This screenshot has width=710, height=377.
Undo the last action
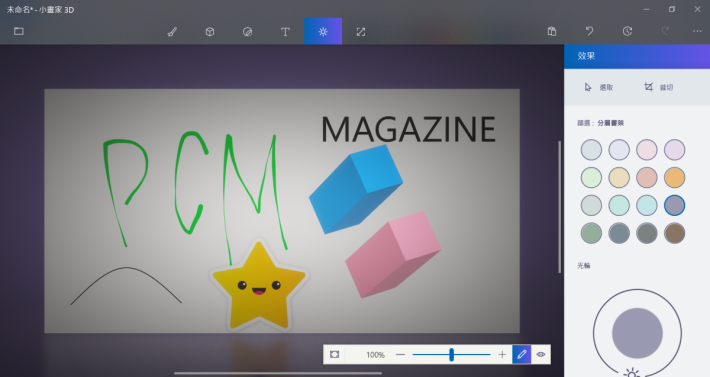pyautogui.click(x=590, y=31)
